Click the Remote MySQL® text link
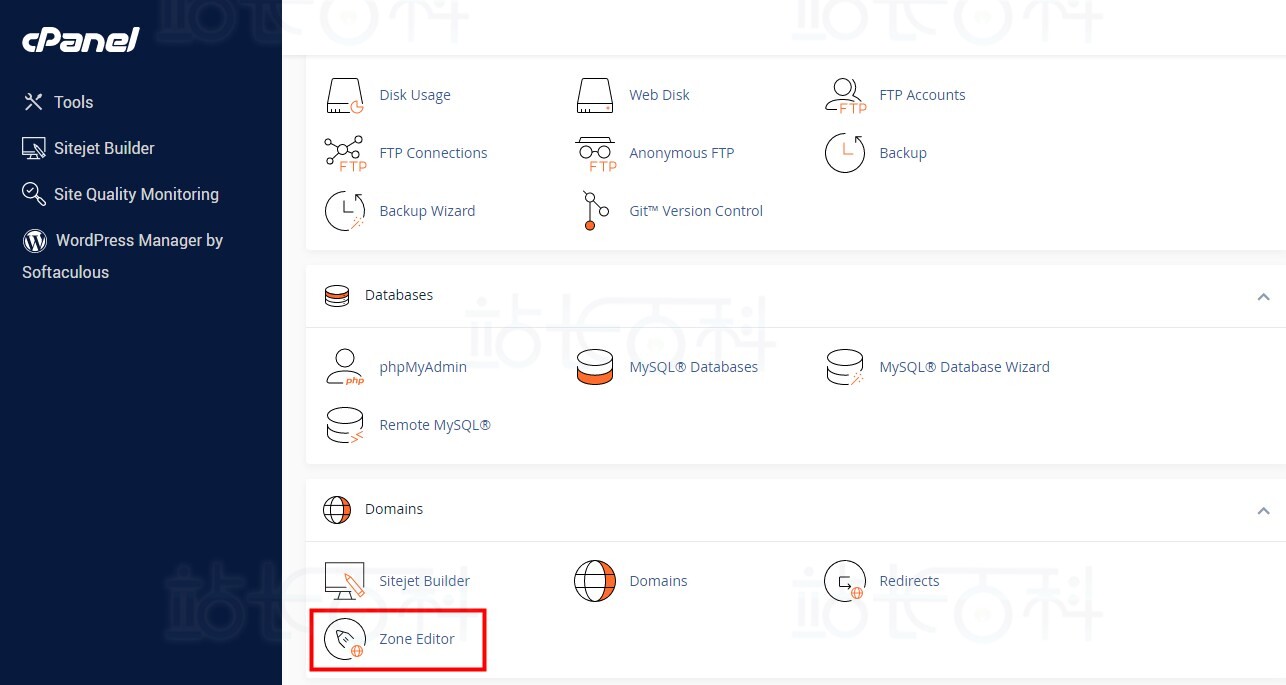Screen dimensions: 1286x685 pyautogui.click(x=435, y=425)
